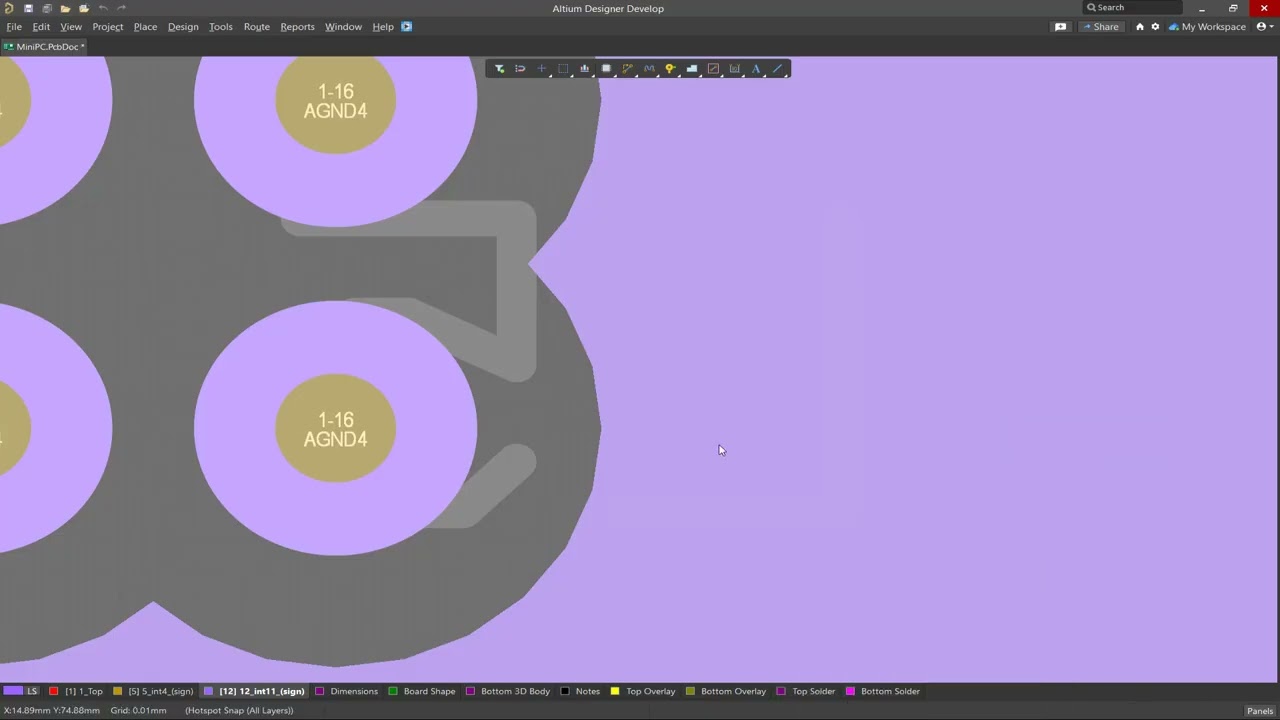Switch to the Top Overlay layer tab
The width and height of the screenshot is (1280, 720).
tap(643, 691)
